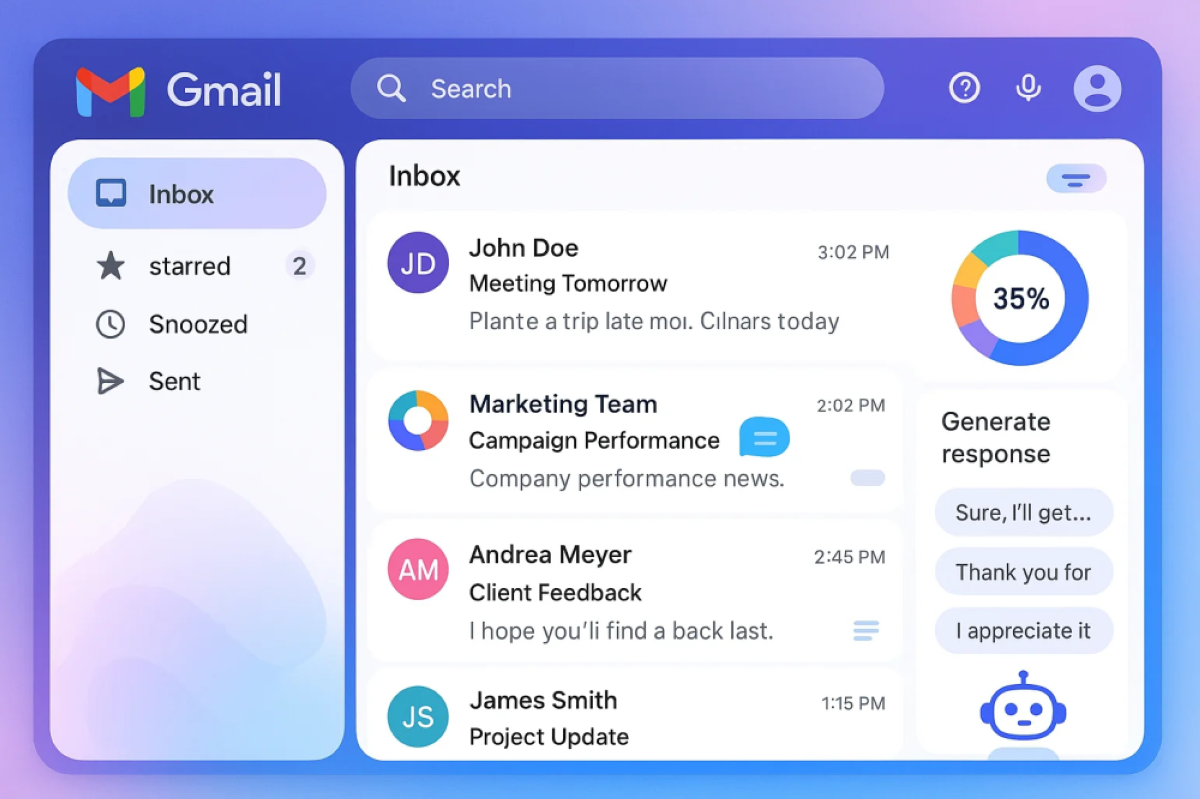1200x799 pixels.
Task: Click the chat bubble on Campaign Performance
Action: click(x=764, y=437)
